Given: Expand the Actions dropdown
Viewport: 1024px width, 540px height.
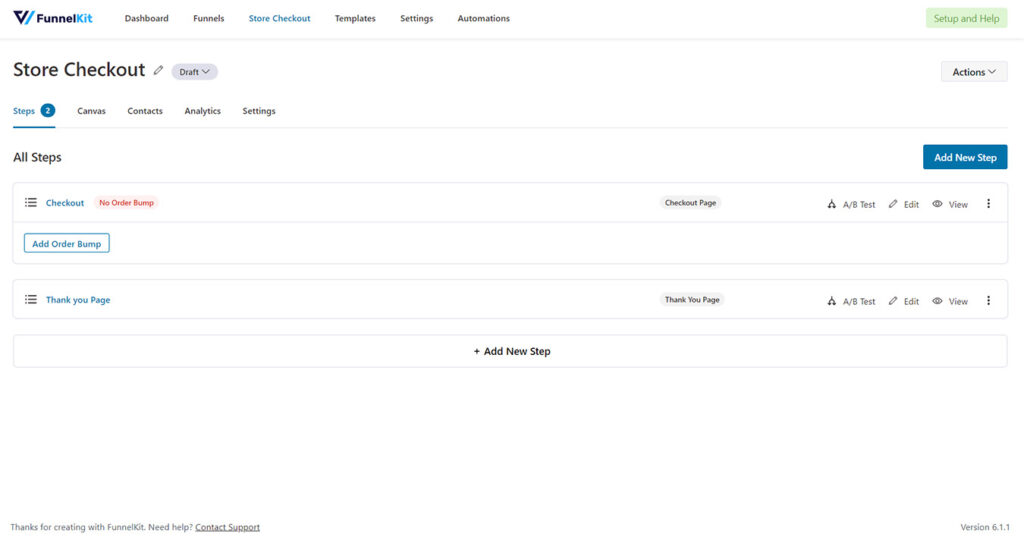Looking at the screenshot, I should pyautogui.click(x=974, y=72).
